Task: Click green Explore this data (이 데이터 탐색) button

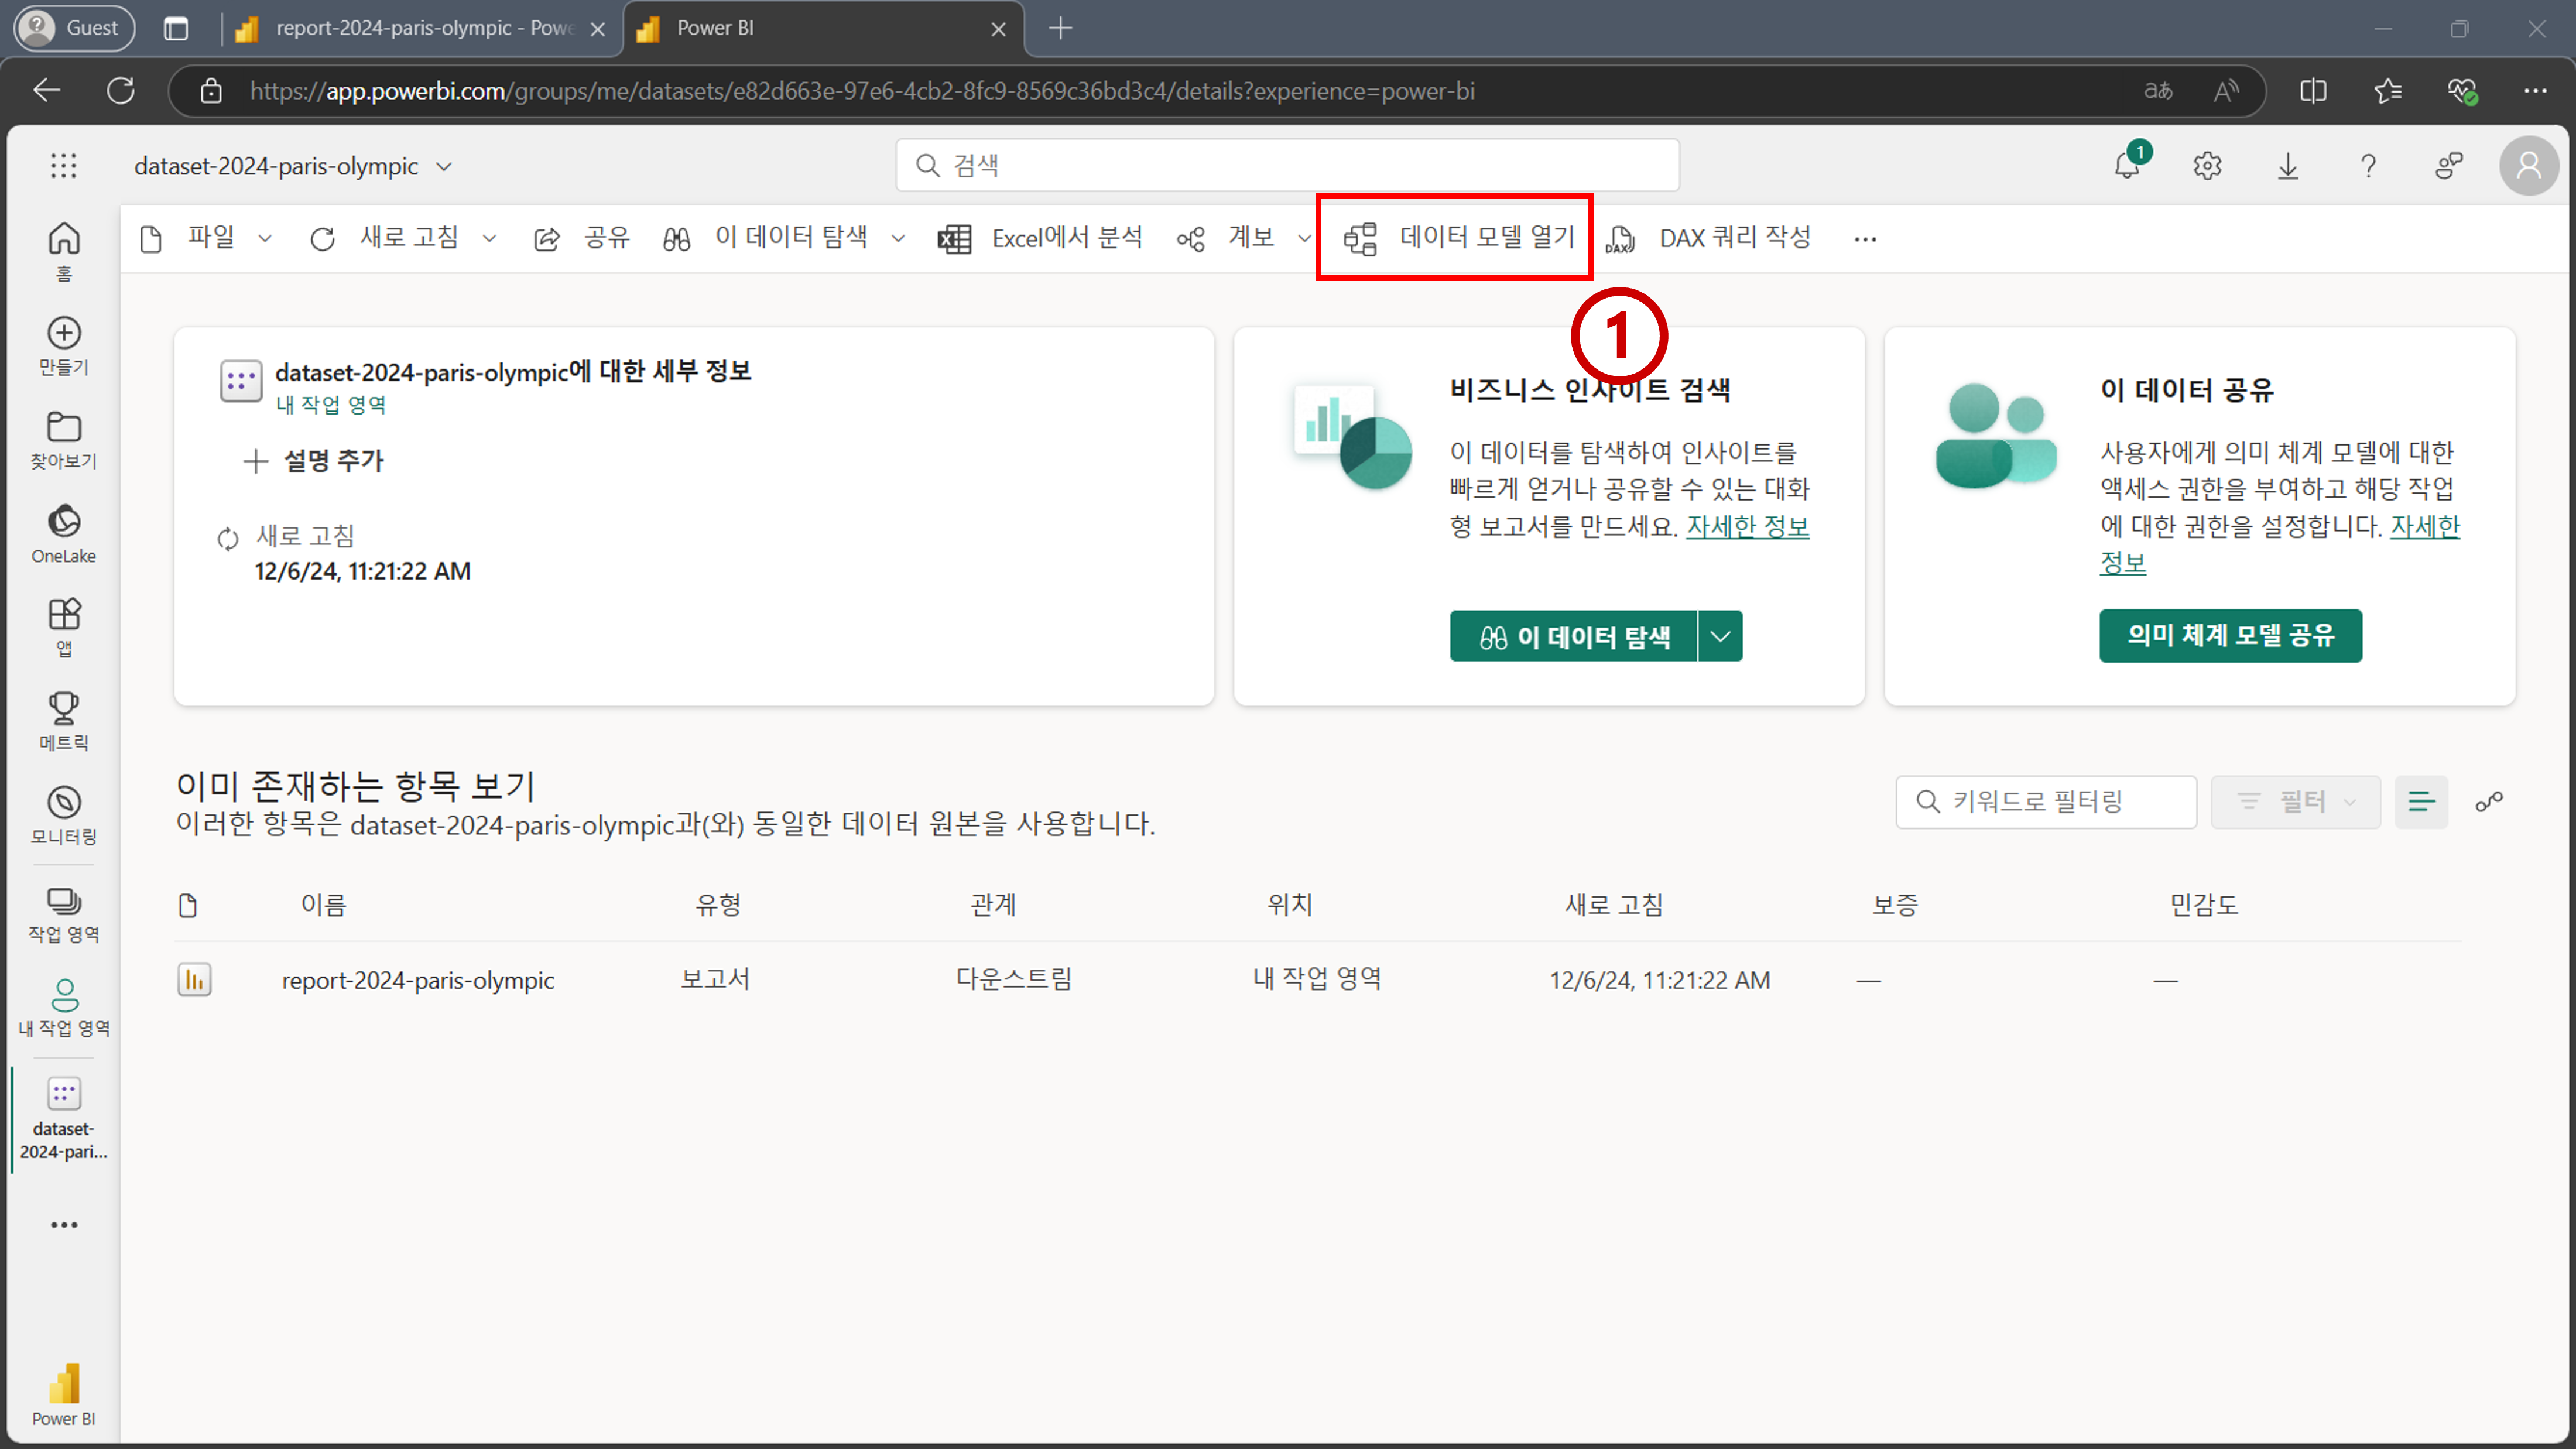Action: point(1574,636)
